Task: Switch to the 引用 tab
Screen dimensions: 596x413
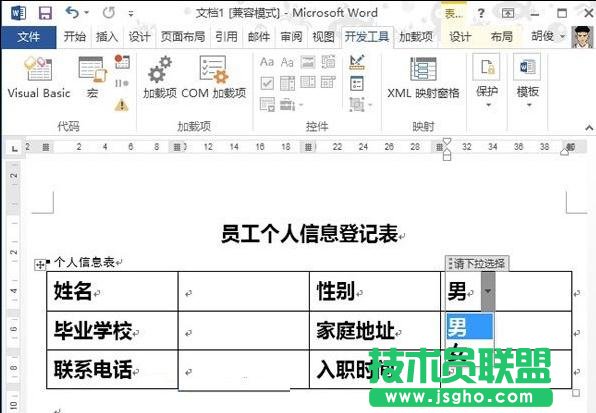Action: [x=227, y=36]
